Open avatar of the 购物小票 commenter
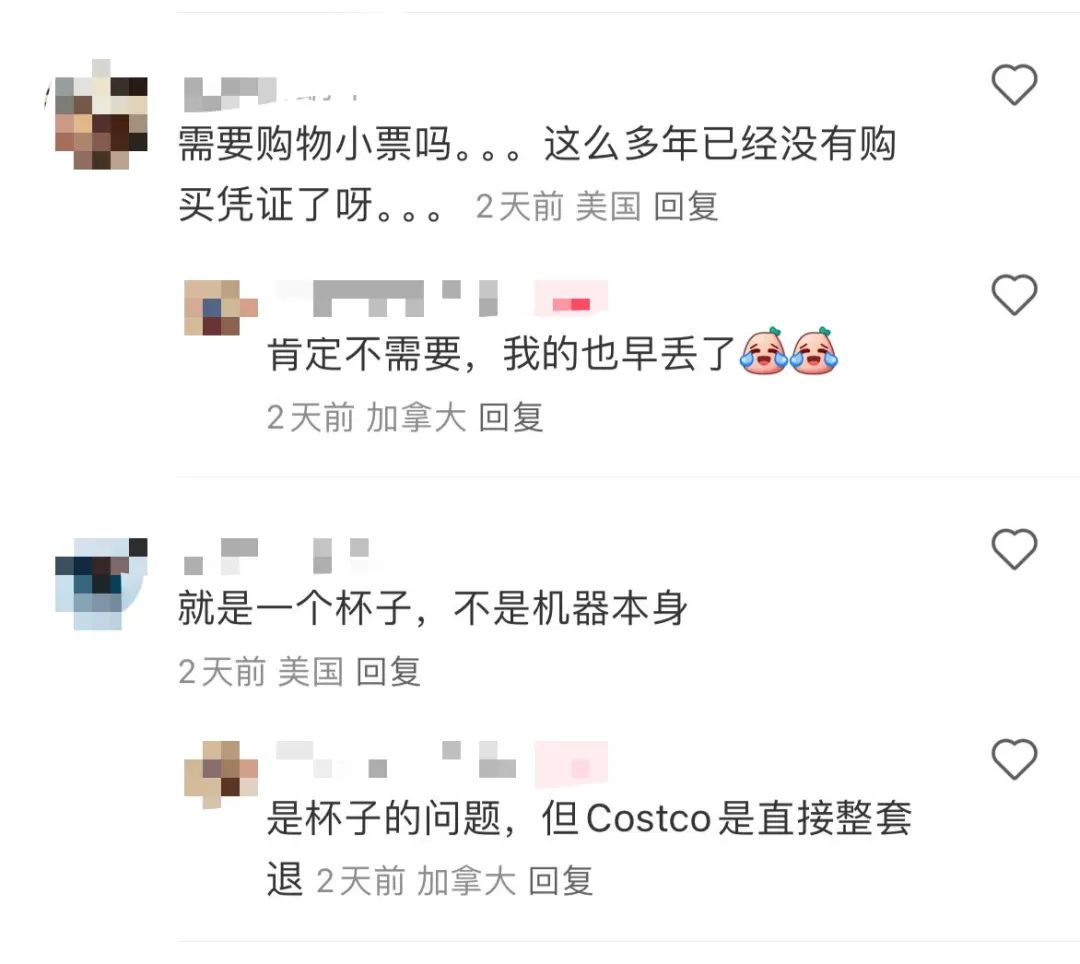 101,114
